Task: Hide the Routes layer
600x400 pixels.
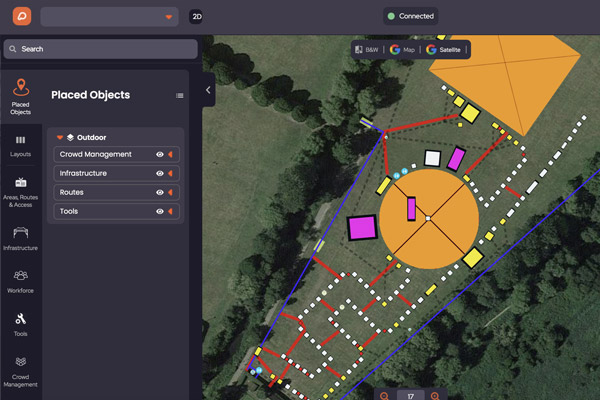Action: (160, 192)
